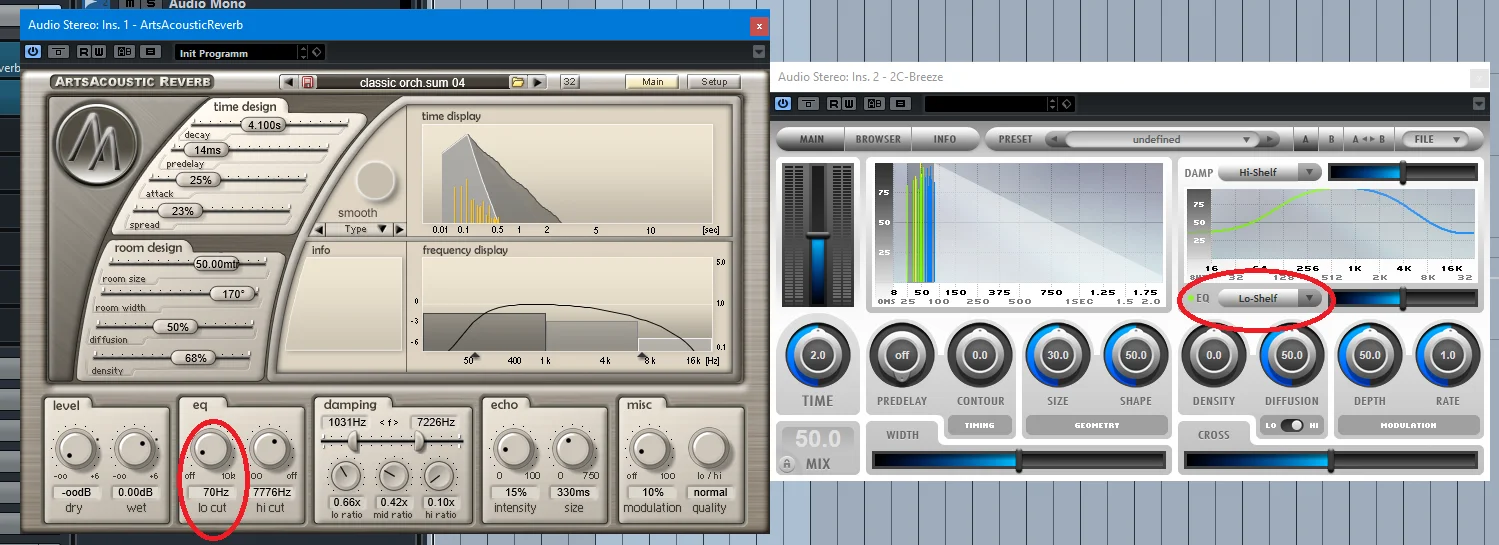Toggle bypass button in 2C-Breeze window
1499x545 pixels.
point(807,103)
